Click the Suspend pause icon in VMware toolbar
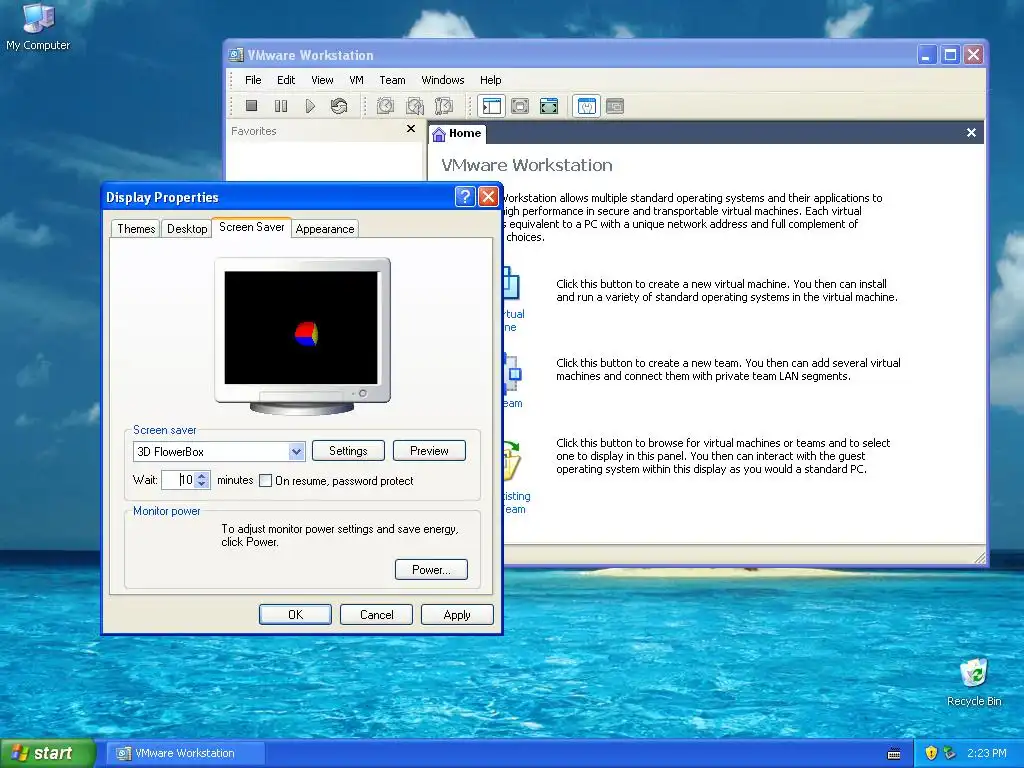1024x768 pixels. click(281, 105)
